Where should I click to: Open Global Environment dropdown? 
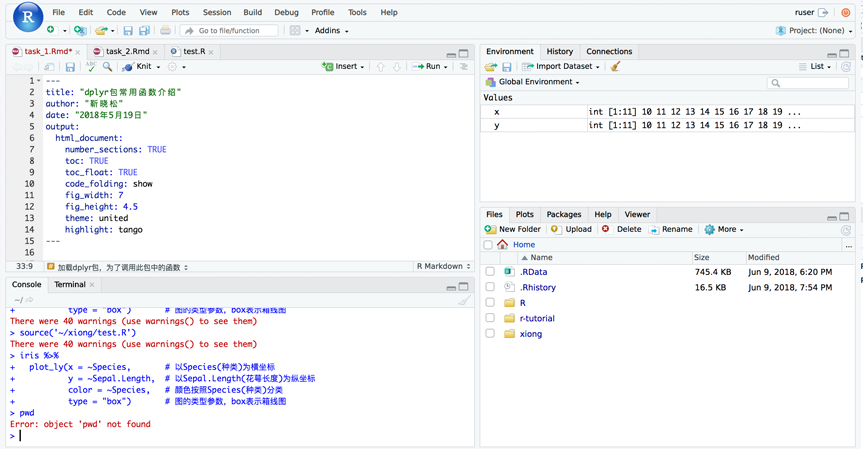click(532, 82)
